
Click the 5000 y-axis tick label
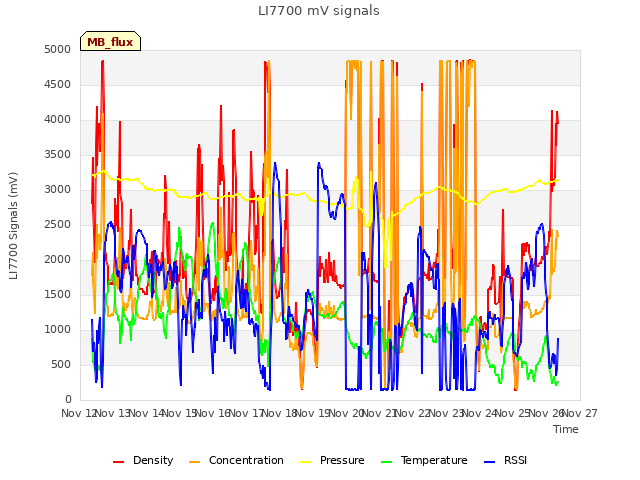pyautogui.click(x=58, y=49)
